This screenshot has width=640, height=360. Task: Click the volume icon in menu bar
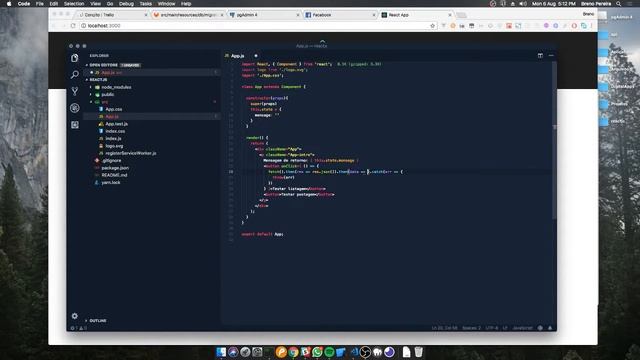coord(523,4)
